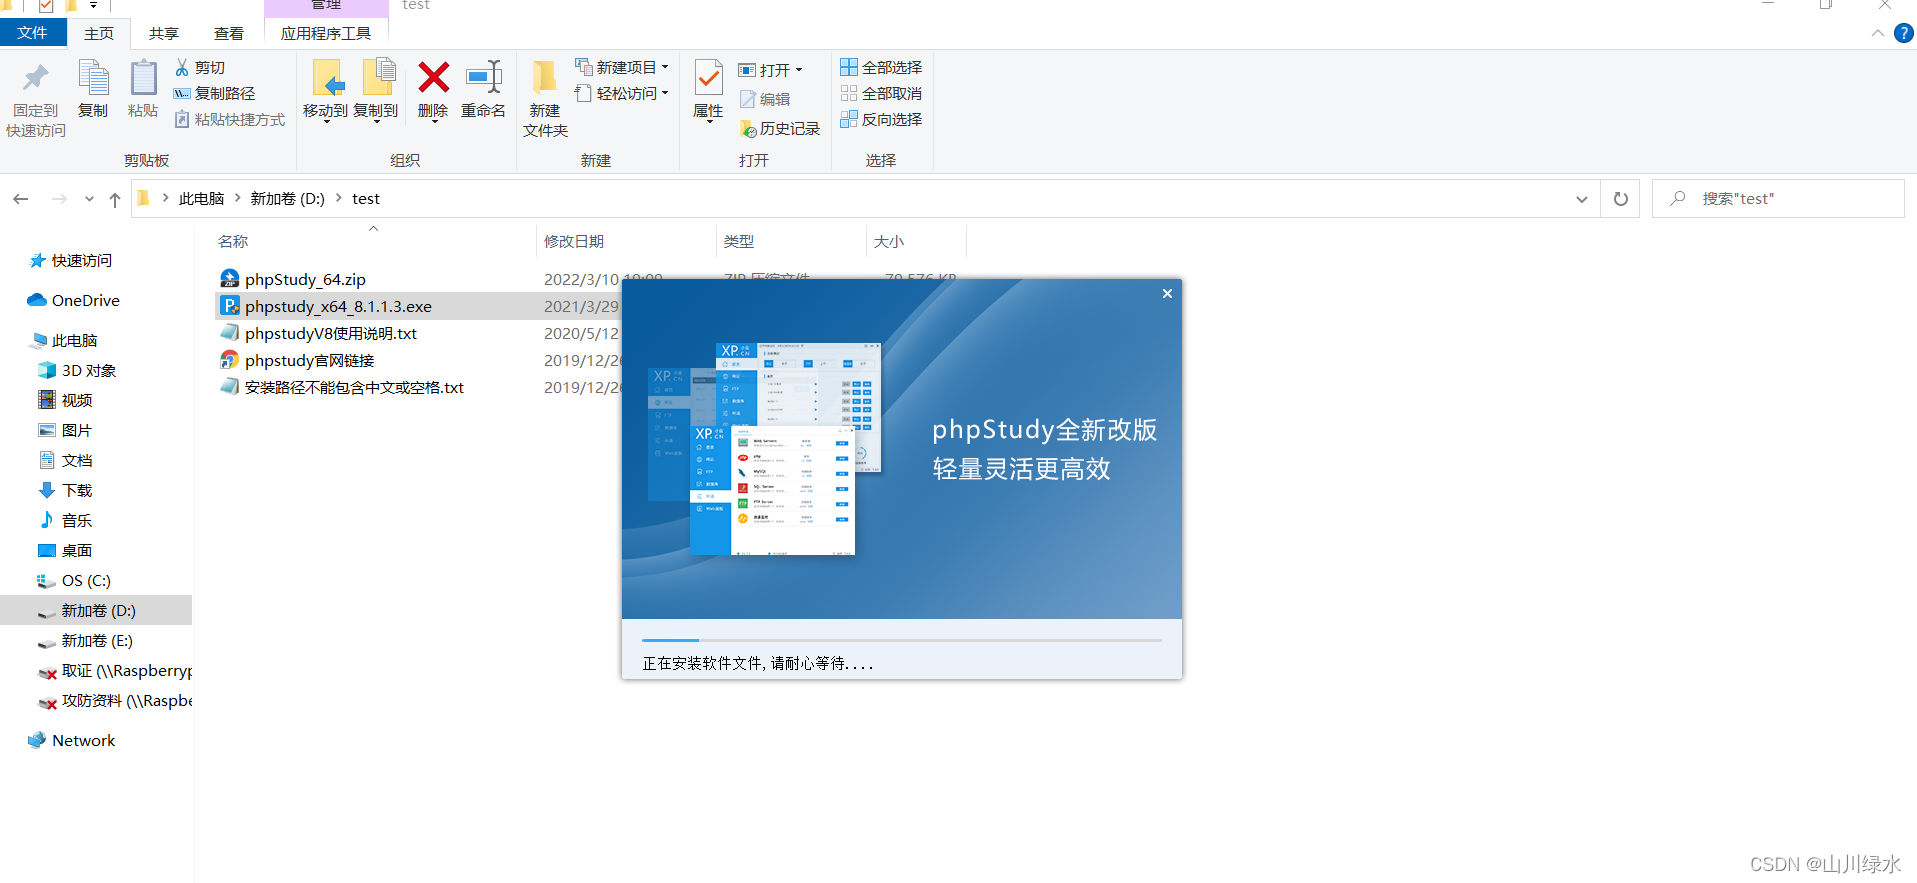Click the Up one level arrow
The height and width of the screenshot is (883, 1917).
point(115,199)
